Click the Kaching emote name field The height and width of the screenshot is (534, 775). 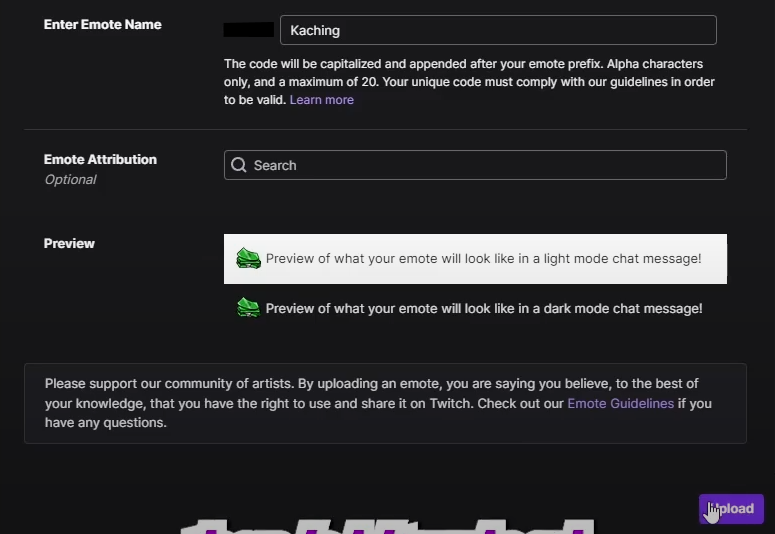click(498, 30)
